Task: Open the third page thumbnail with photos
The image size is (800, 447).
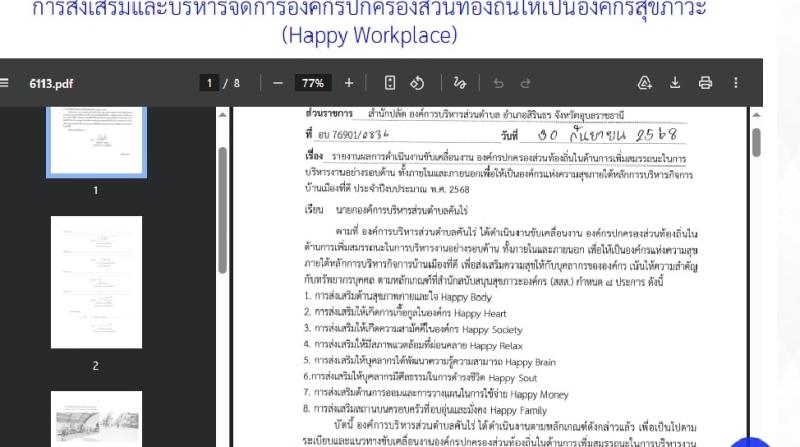Action: 96,418
